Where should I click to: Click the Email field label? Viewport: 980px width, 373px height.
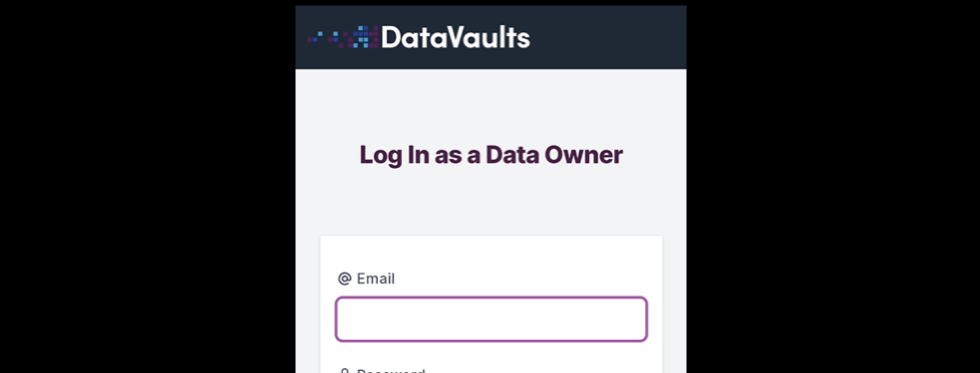point(376,279)
